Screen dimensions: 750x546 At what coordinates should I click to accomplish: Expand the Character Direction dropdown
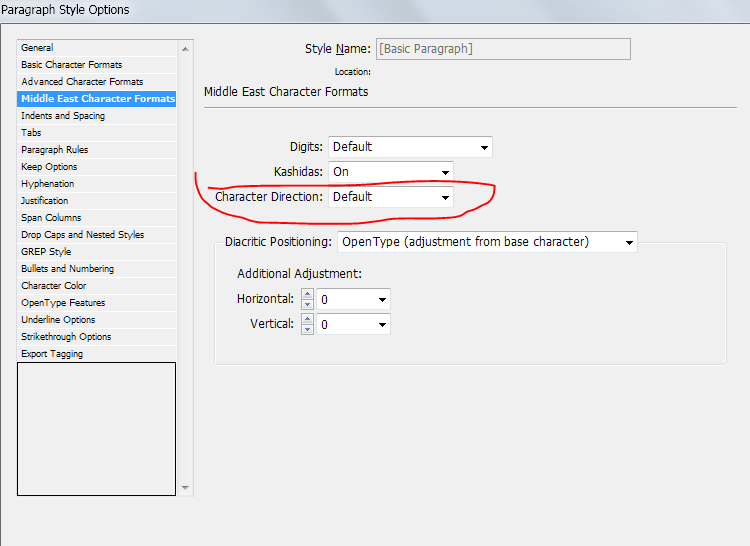pos(391,197)
